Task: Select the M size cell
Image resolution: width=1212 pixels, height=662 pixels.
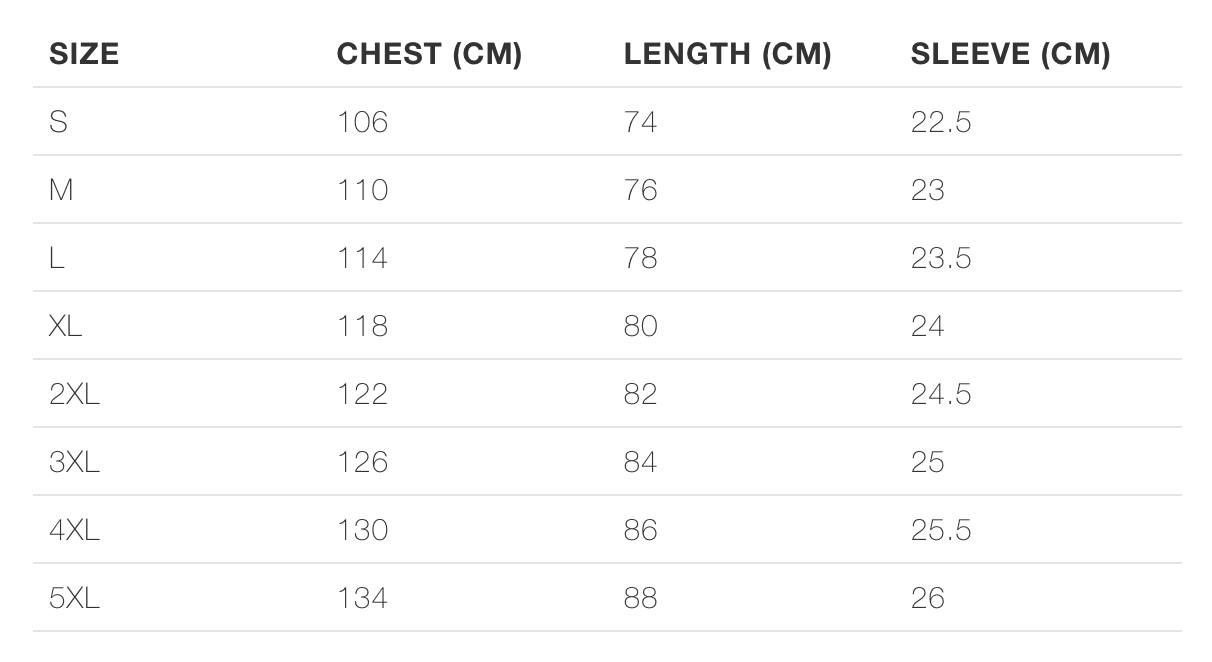Action: tap(61, 190)
